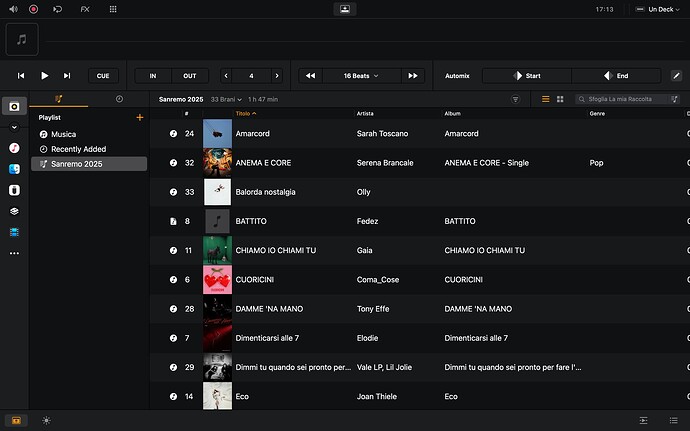Click the Automix Start button
The height and width of the screenshot is (431, 690).
click(x=526, y=75)
